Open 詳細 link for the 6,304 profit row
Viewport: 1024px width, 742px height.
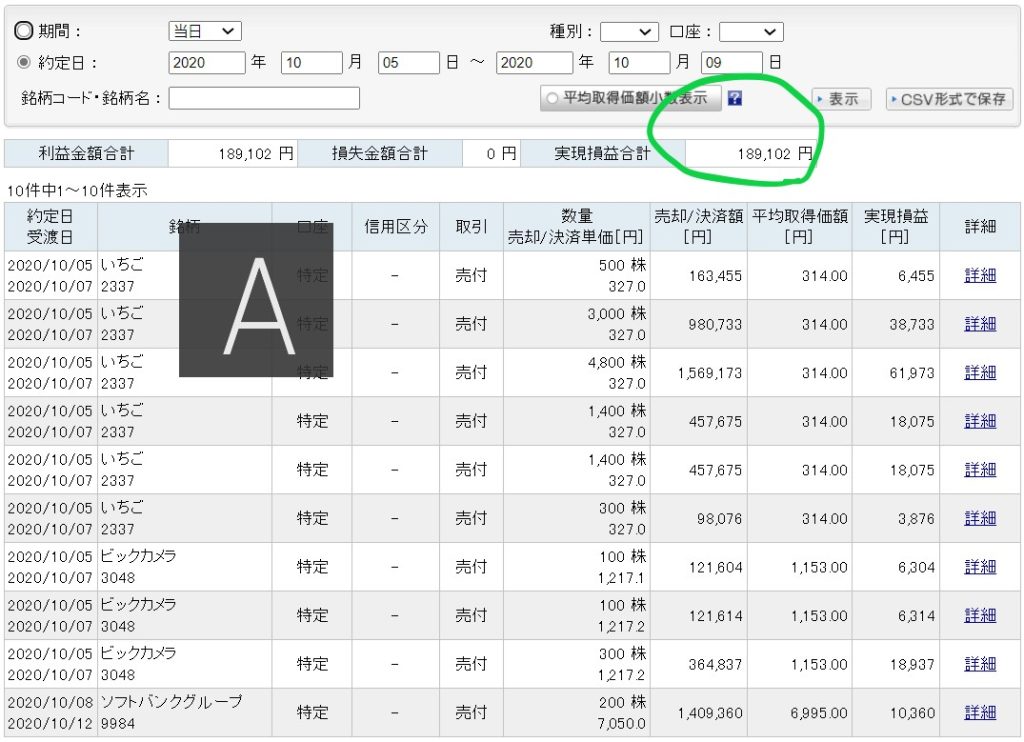(x=980, y=567)
